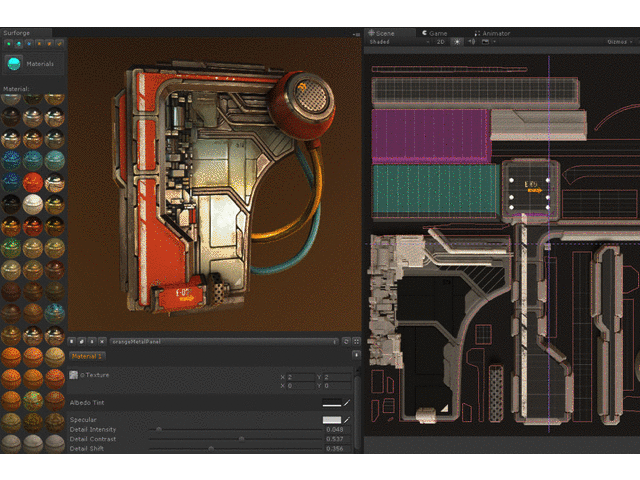Click third icon left of orangeMetalPanel field

[92, 341]
